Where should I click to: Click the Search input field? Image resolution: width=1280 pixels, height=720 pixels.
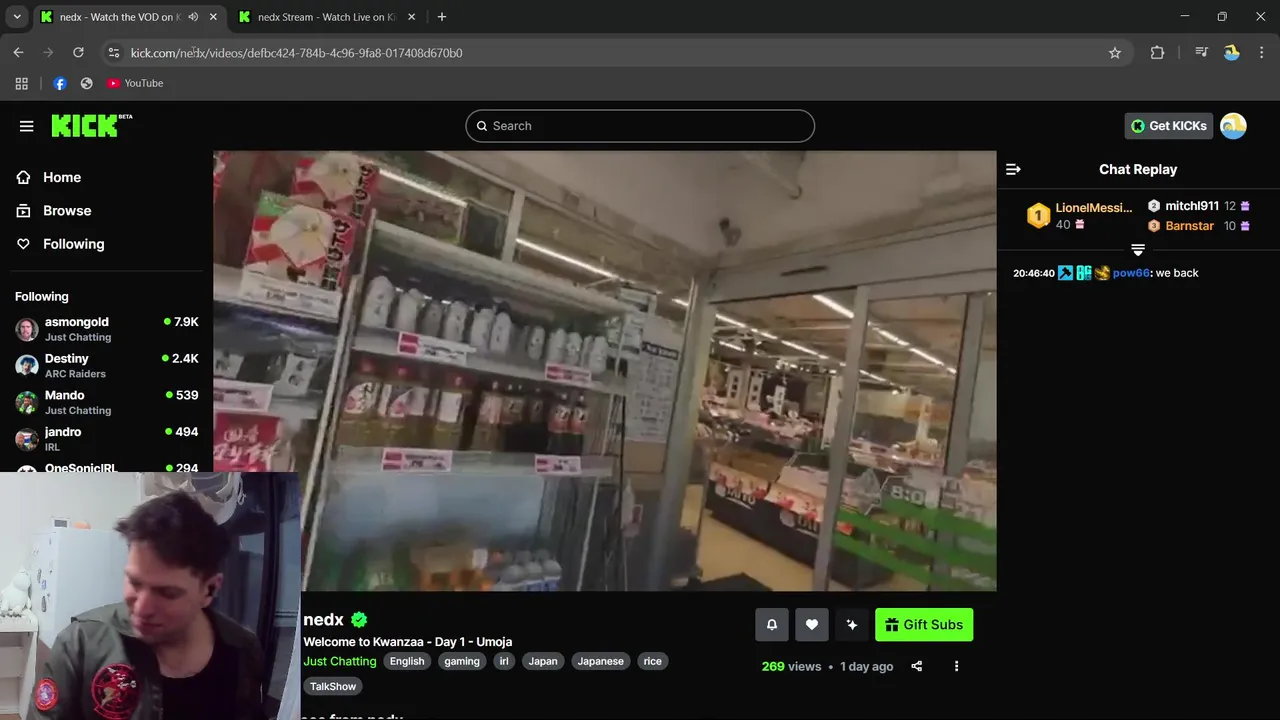click(x=640, y=126)
